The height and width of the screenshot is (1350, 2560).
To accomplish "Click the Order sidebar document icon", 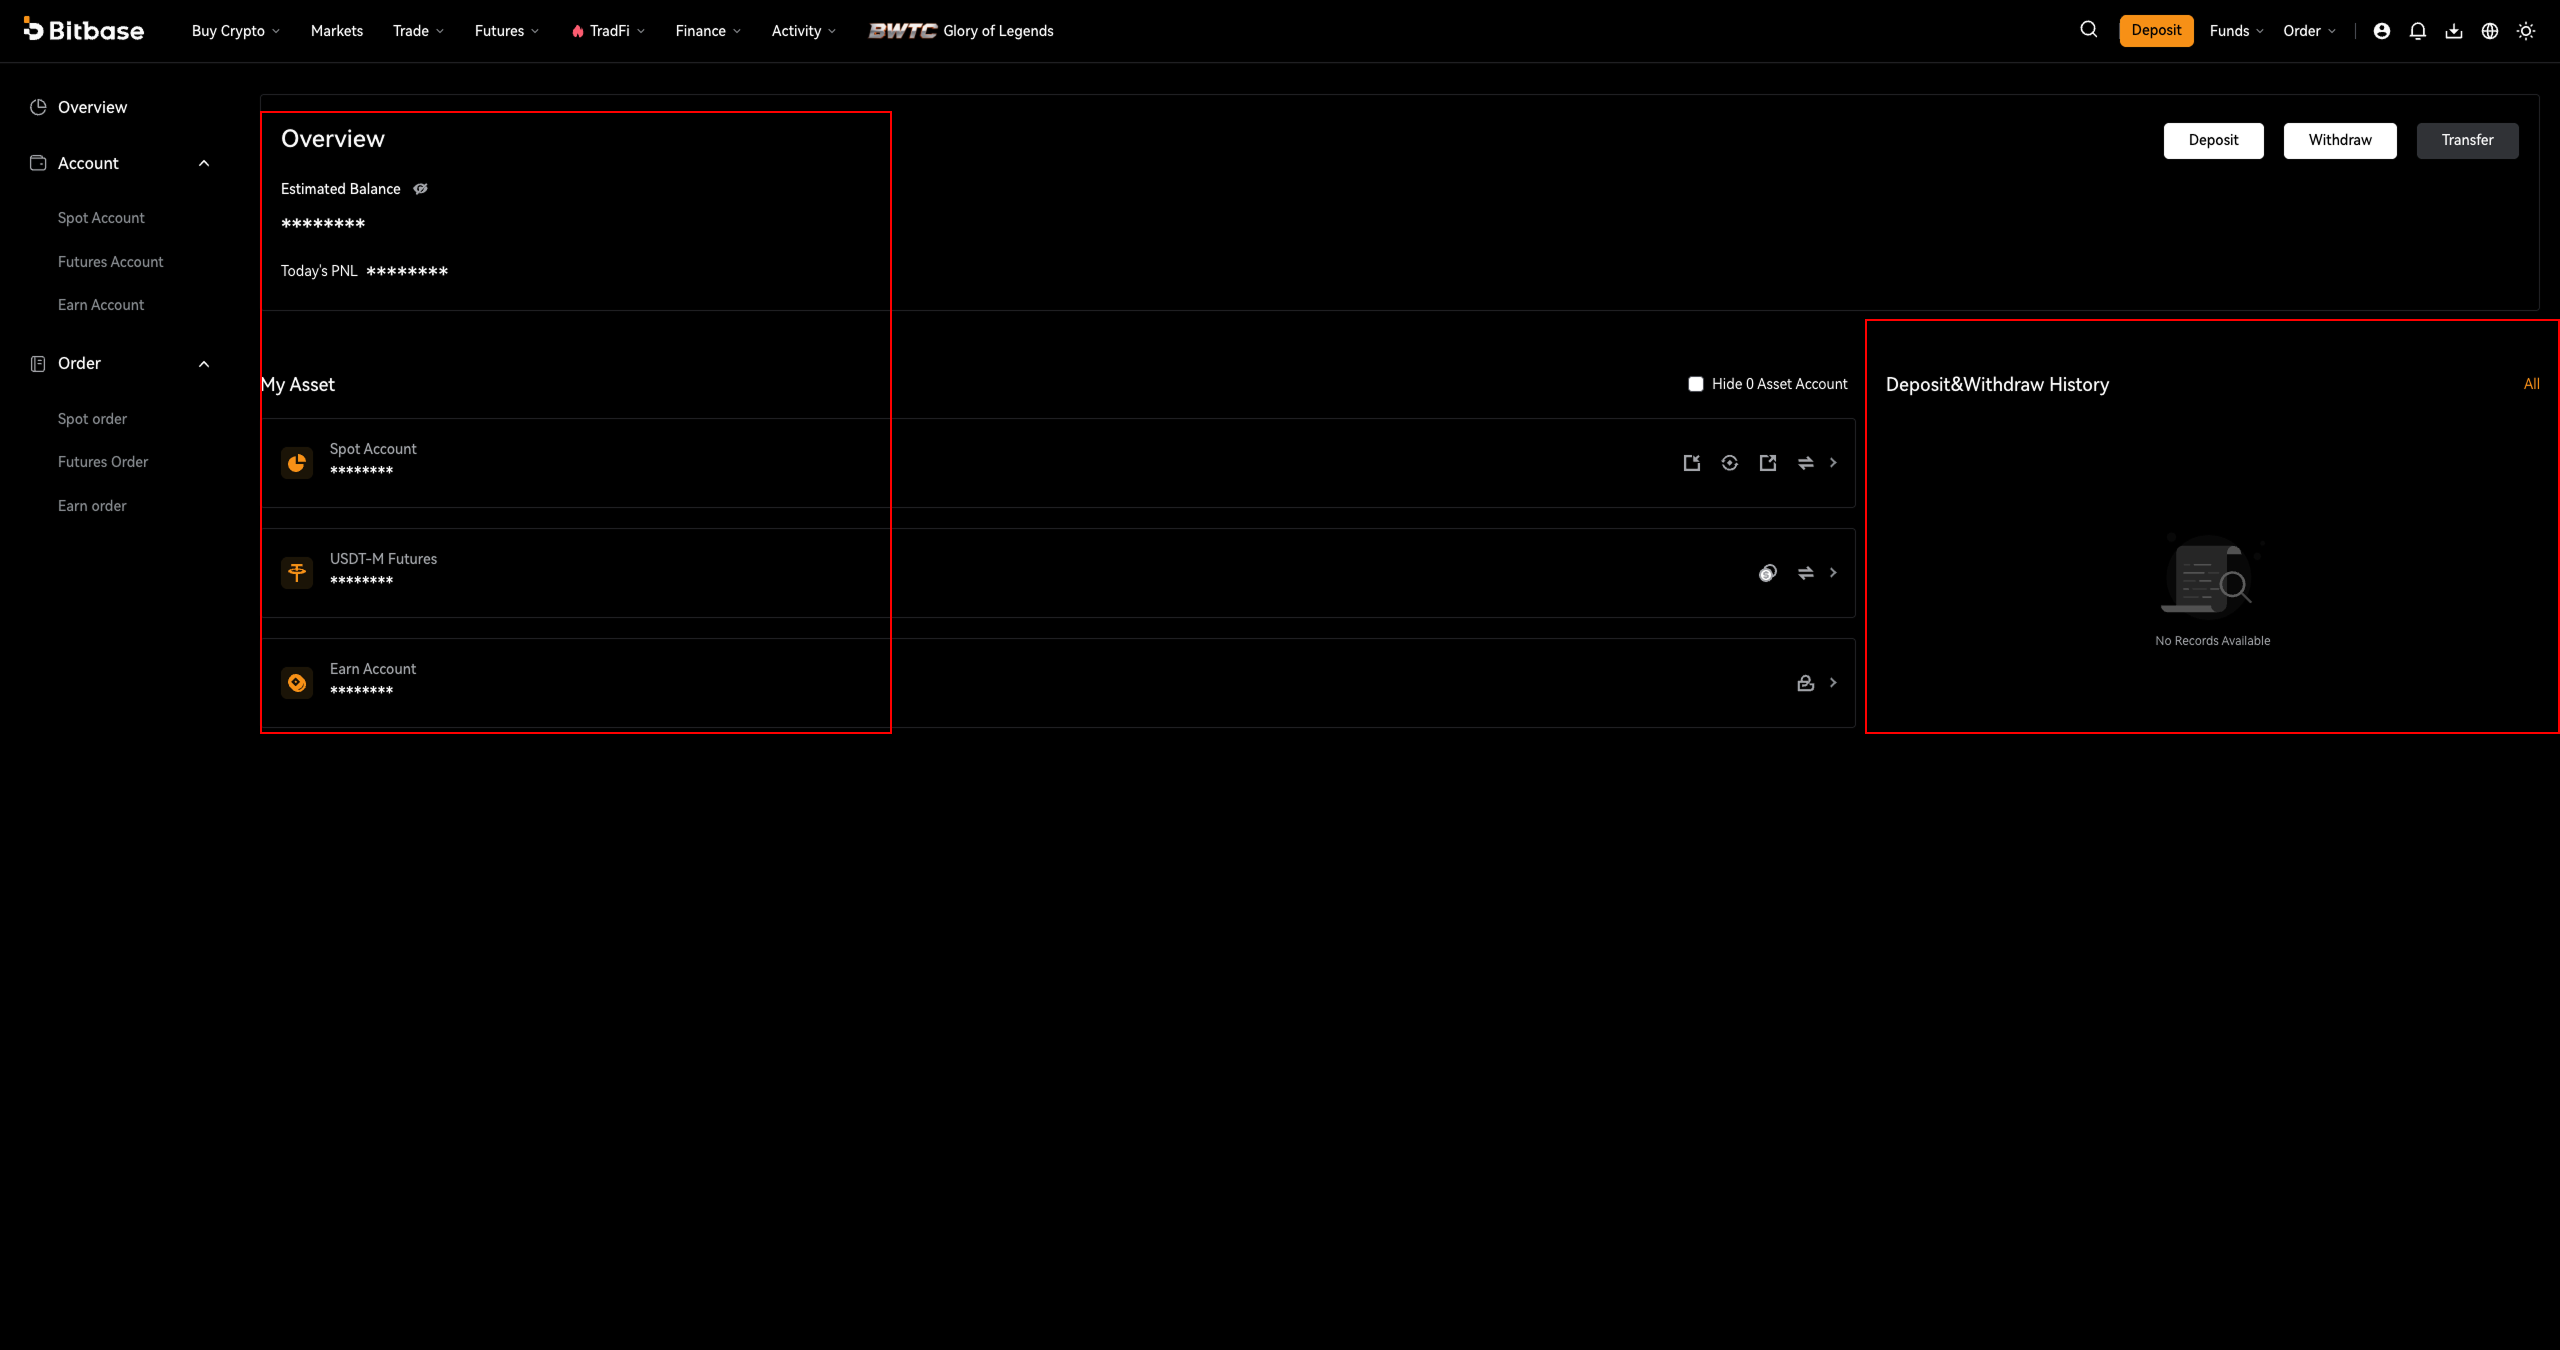I will pyautogui.click(x=38, y=364).
